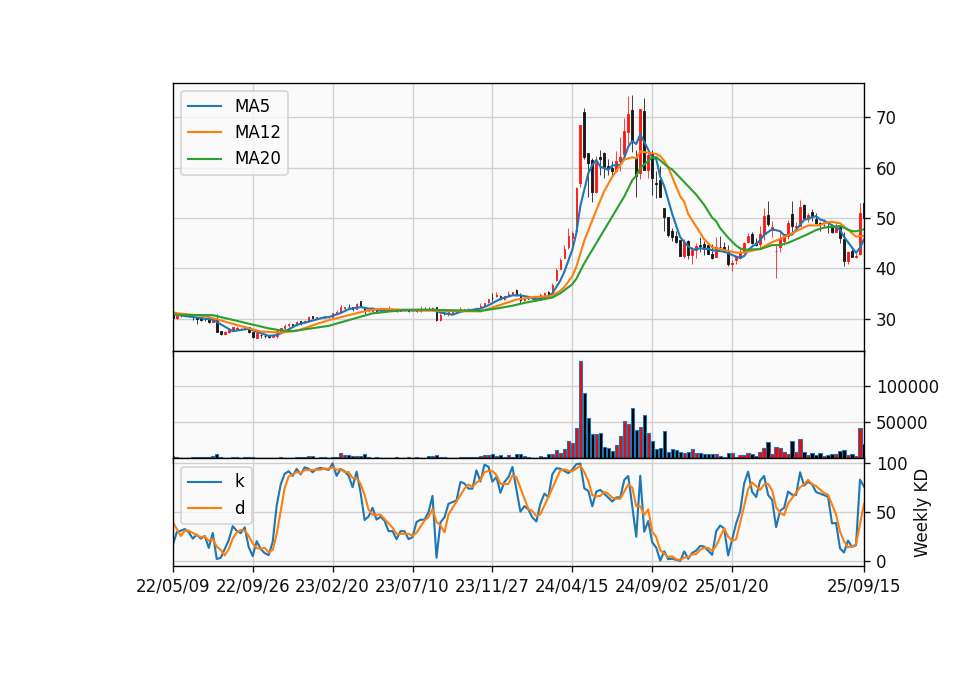The image size is (960, 690).
Task: Click the KD axis value 100
Action: pyautogui.click(x=892, y=464)
